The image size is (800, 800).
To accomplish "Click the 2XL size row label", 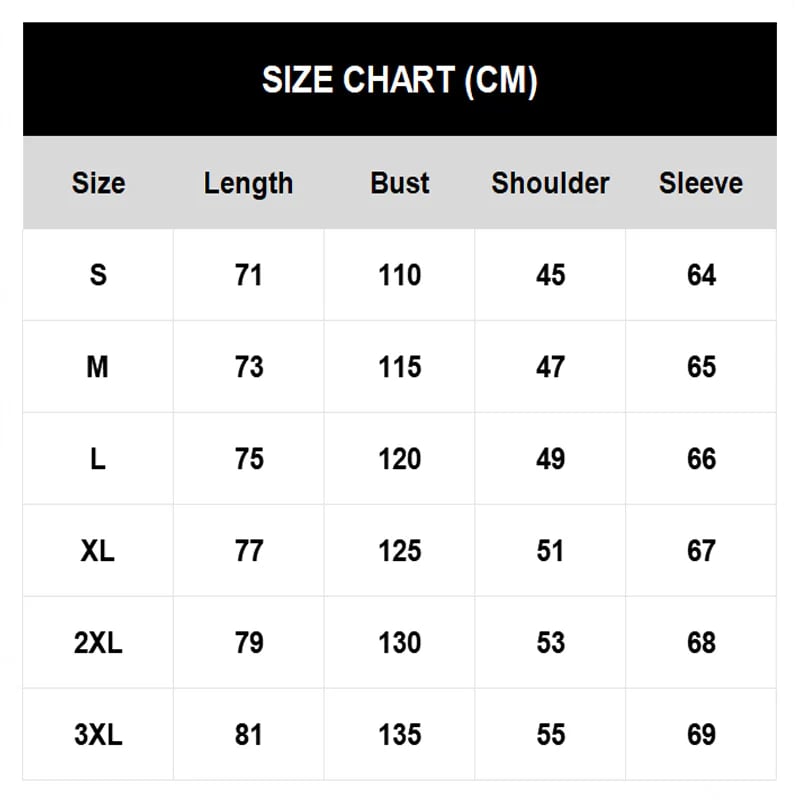I will [x=98, y=643].
